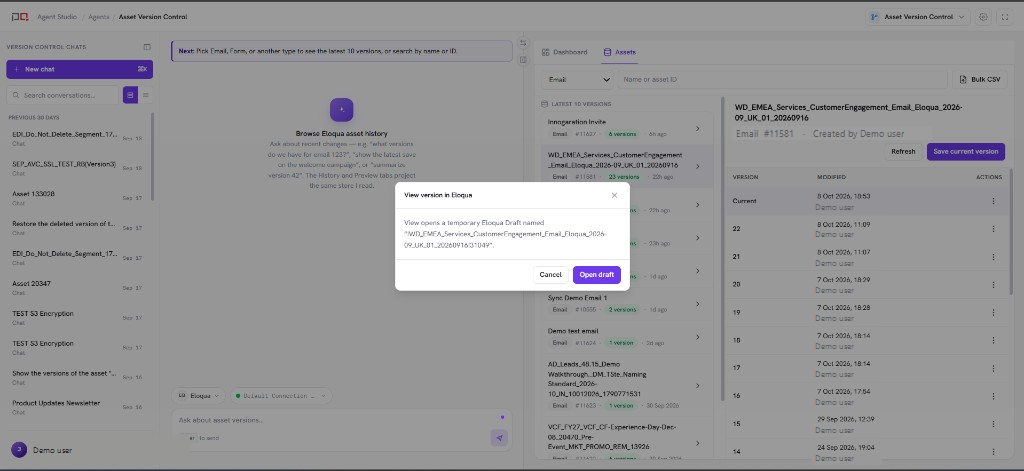Click the swap panels icon beside the chat
Viewport: 1024px width, 471px height.
click(523, 43)
